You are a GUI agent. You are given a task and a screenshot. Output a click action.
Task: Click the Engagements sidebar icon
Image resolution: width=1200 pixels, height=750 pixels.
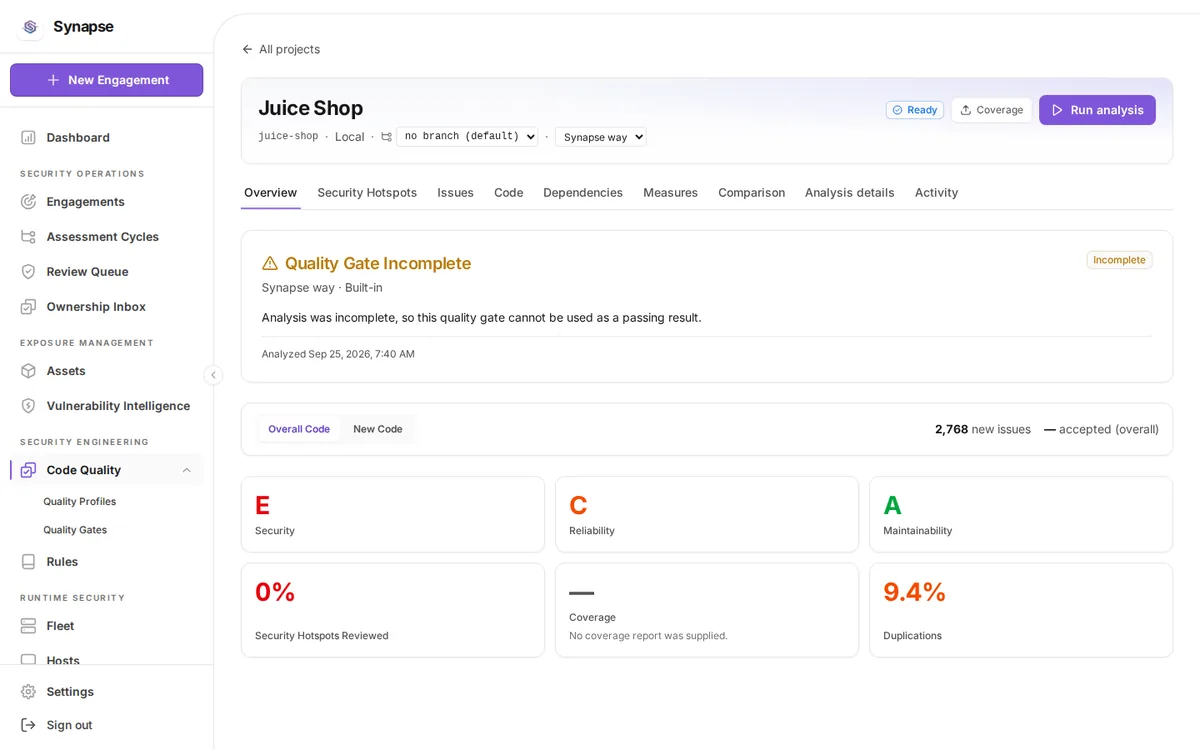28,201
